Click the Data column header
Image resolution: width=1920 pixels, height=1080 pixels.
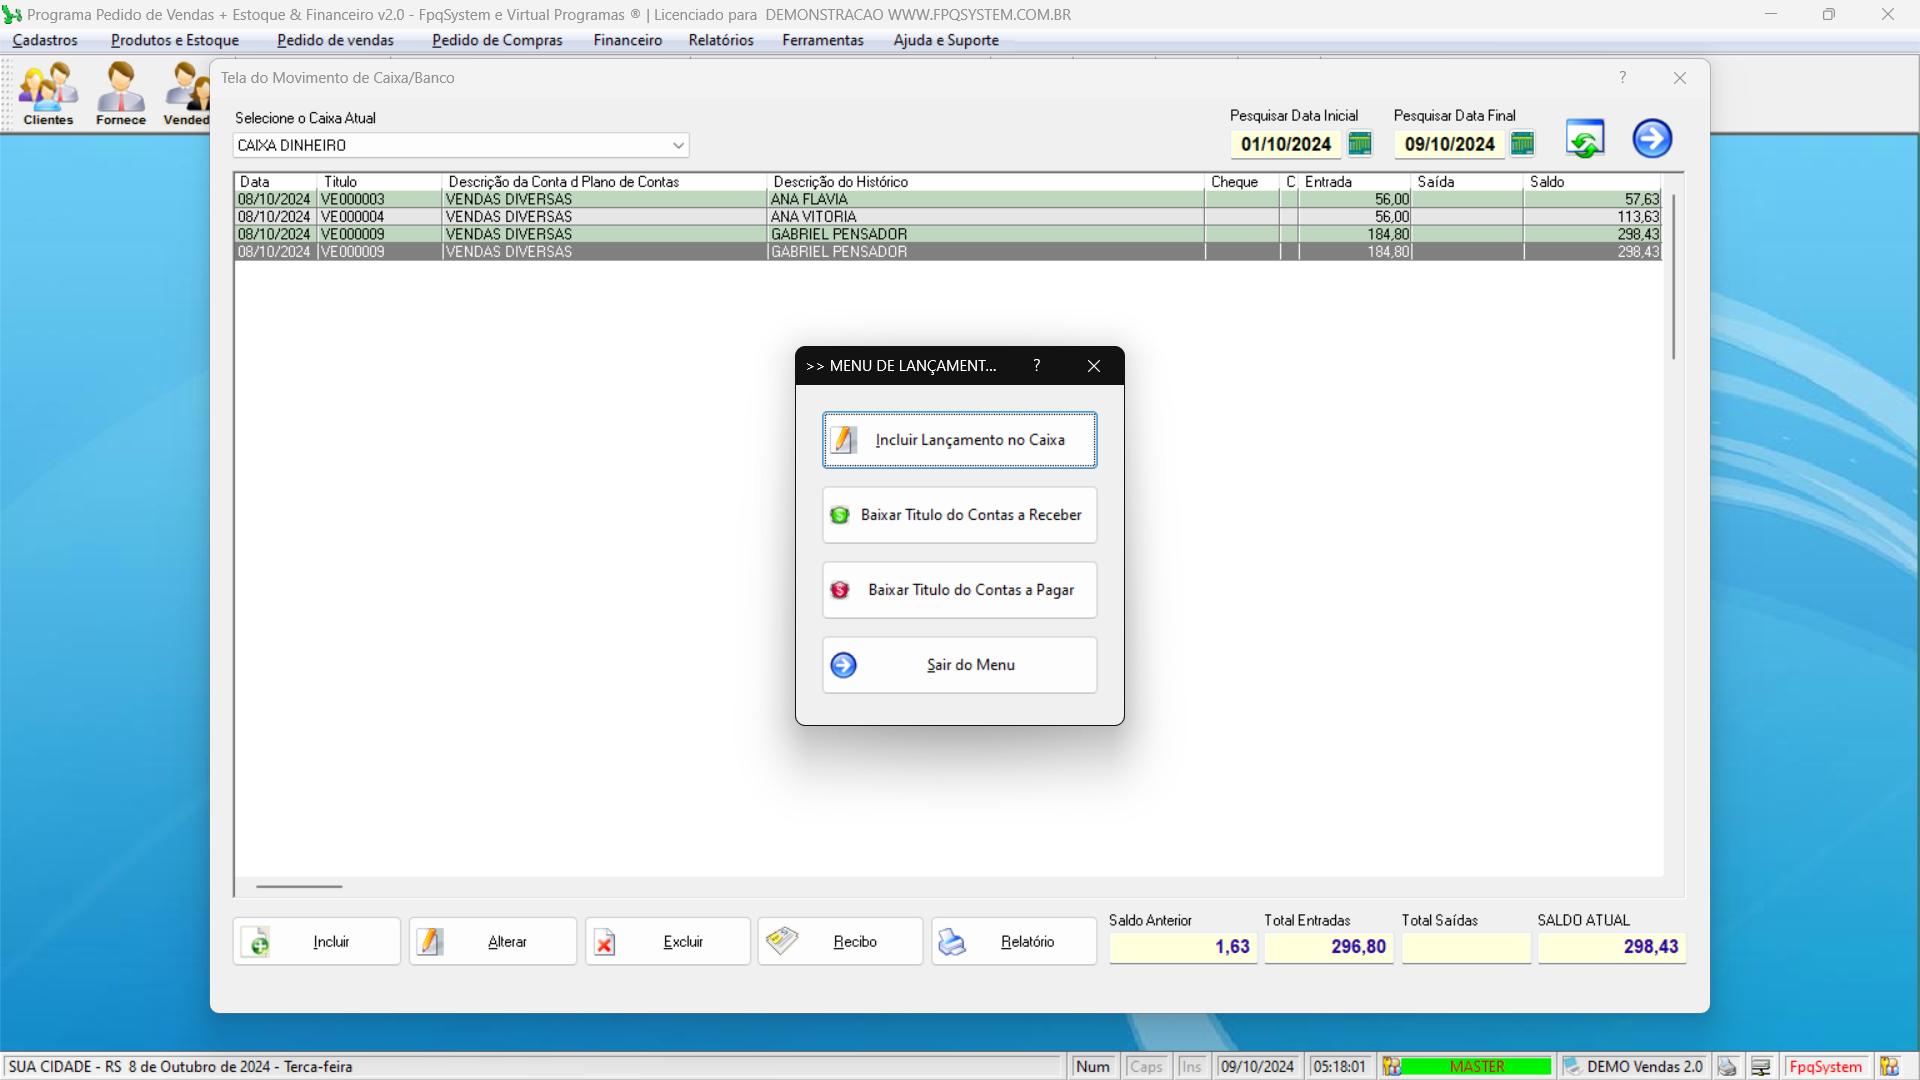pos(276,182)
